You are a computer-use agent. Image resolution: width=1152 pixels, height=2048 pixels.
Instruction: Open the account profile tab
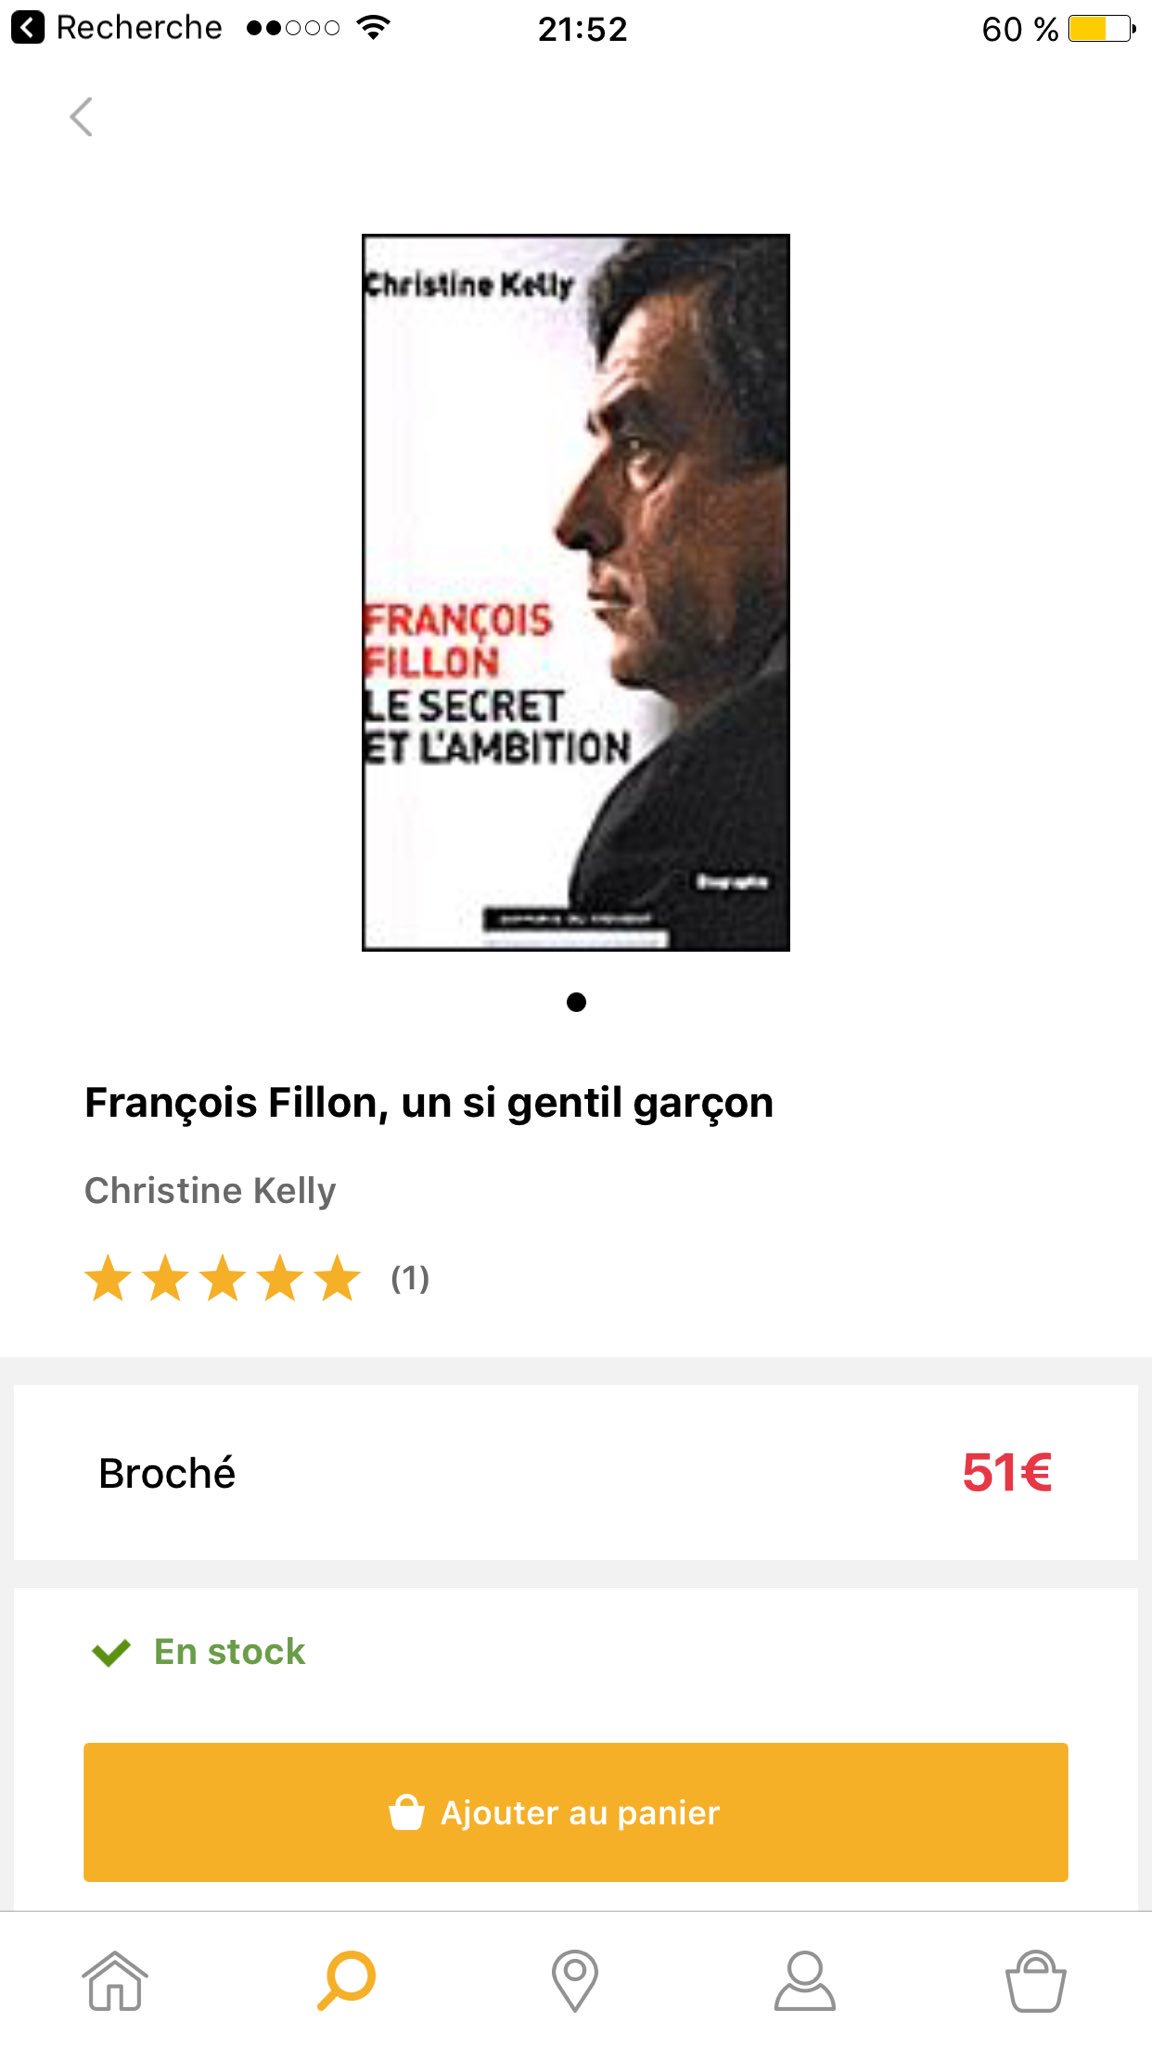point(805,1980)
